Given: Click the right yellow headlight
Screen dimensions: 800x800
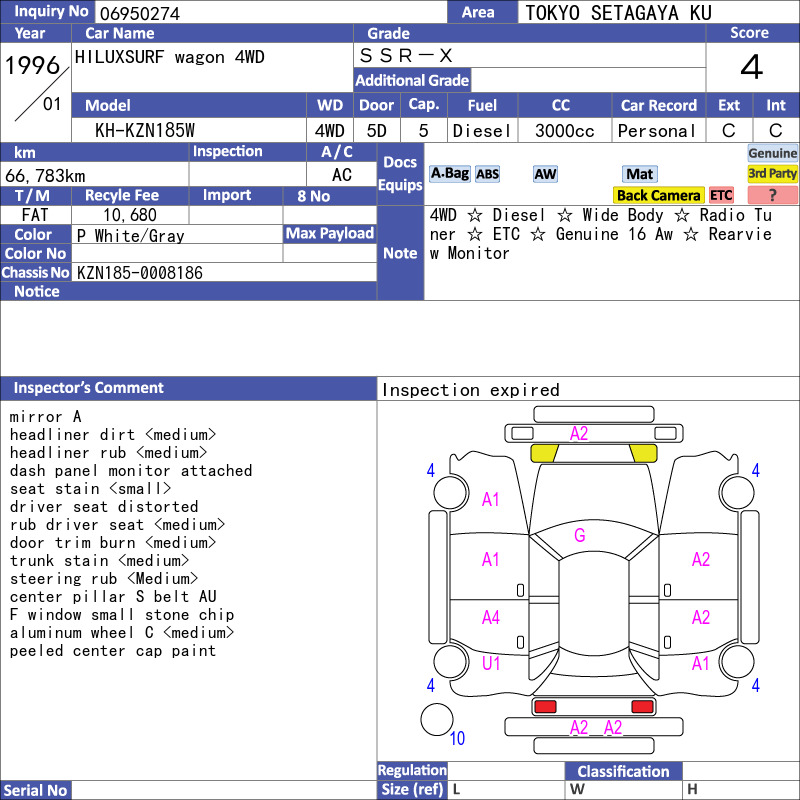Looking at the screenshot, I should click(x=643, y=453).
